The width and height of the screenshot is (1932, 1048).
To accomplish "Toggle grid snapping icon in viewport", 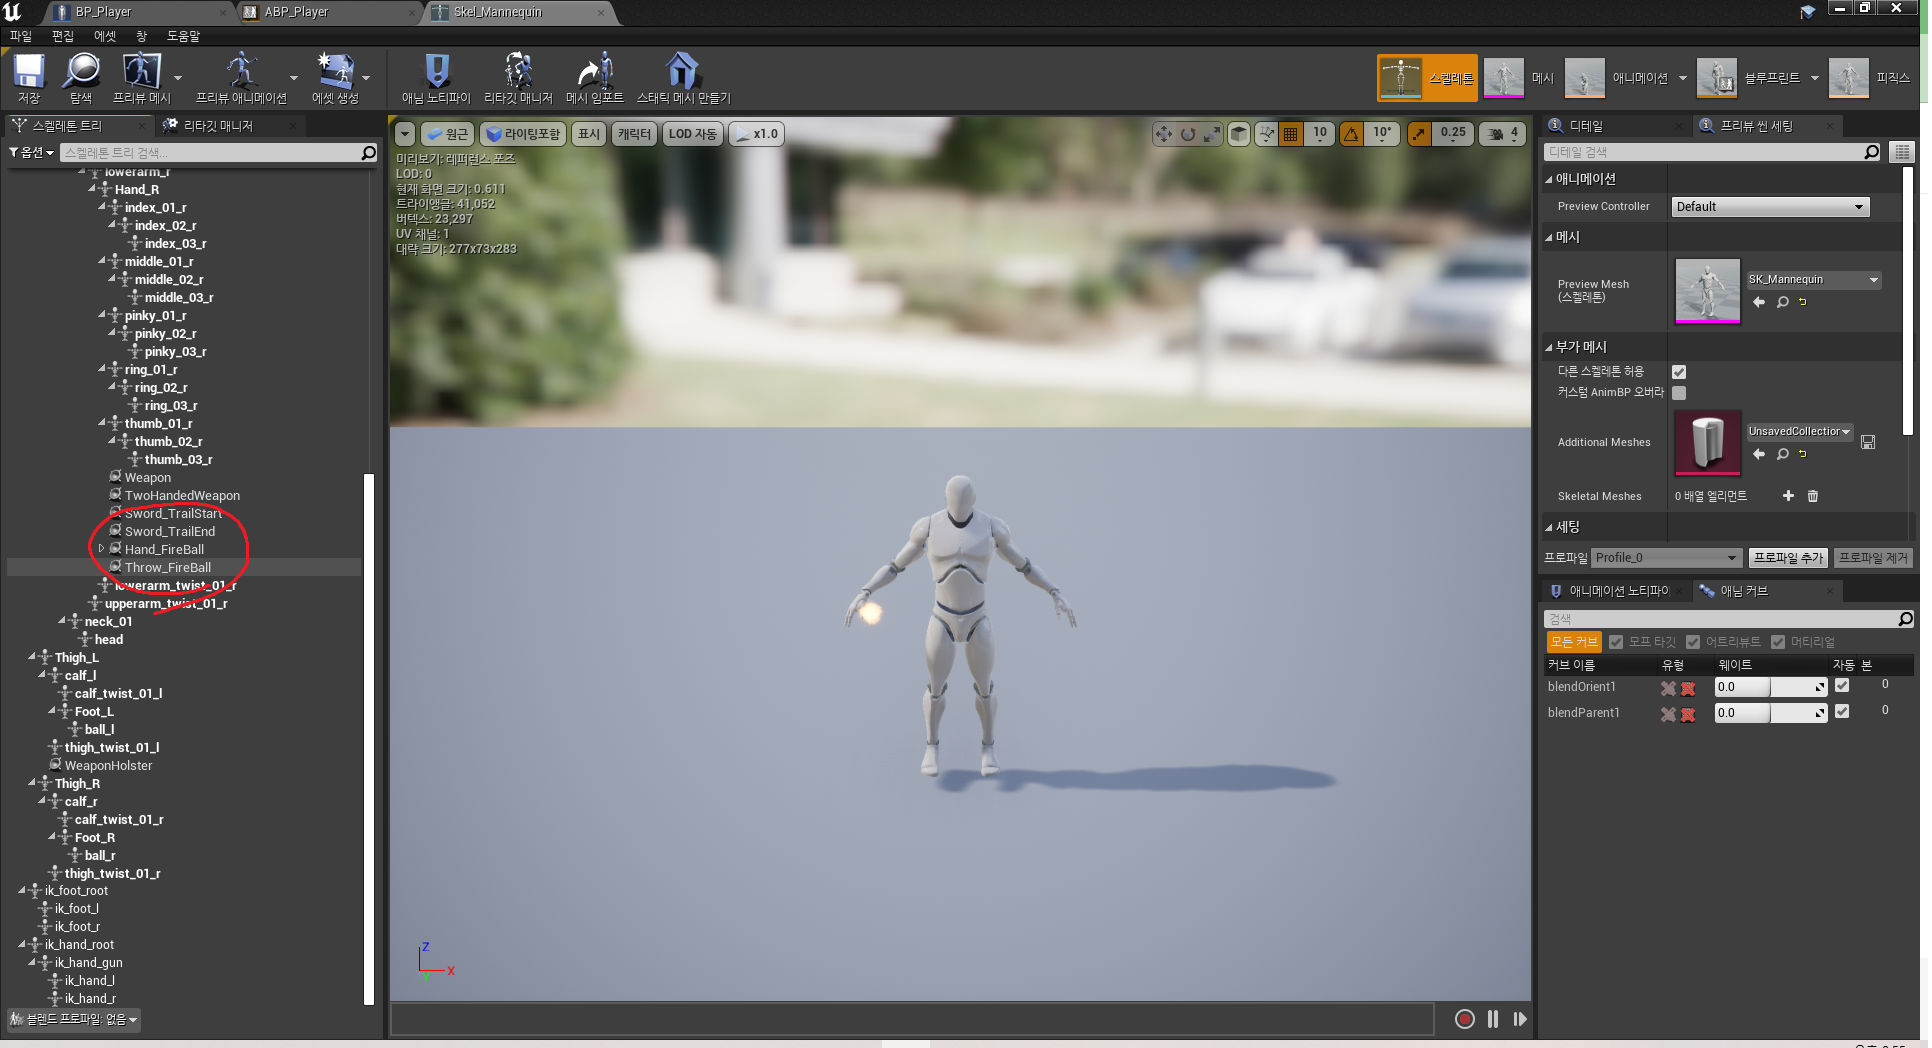I will pyautogui.click(x=1291, y=134).
